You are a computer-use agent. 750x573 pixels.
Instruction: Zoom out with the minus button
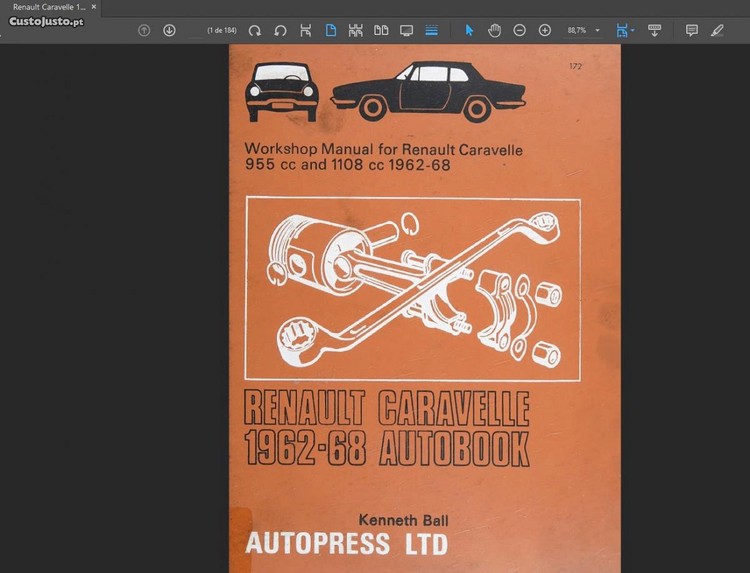pos(519,30)
